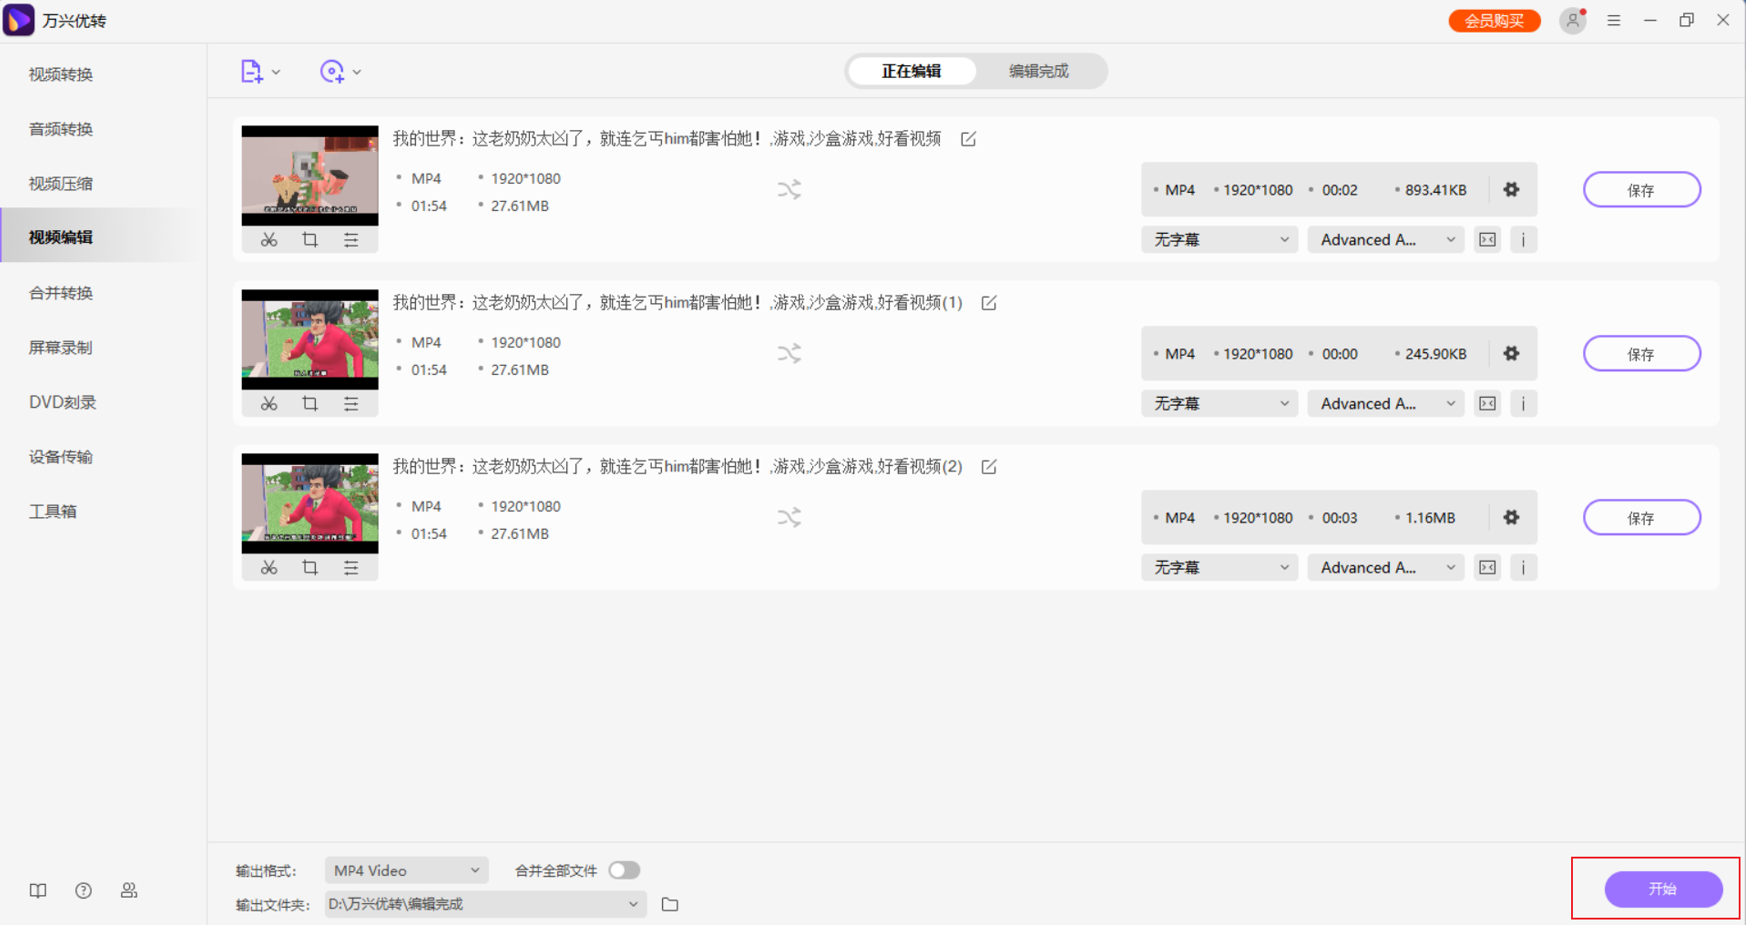
Task: Toggle the merge all files switch
Action: tap(624, 871)
